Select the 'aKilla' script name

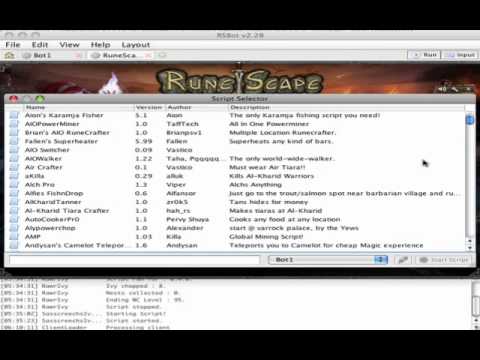pyautogui.click(x=35, y=176)
